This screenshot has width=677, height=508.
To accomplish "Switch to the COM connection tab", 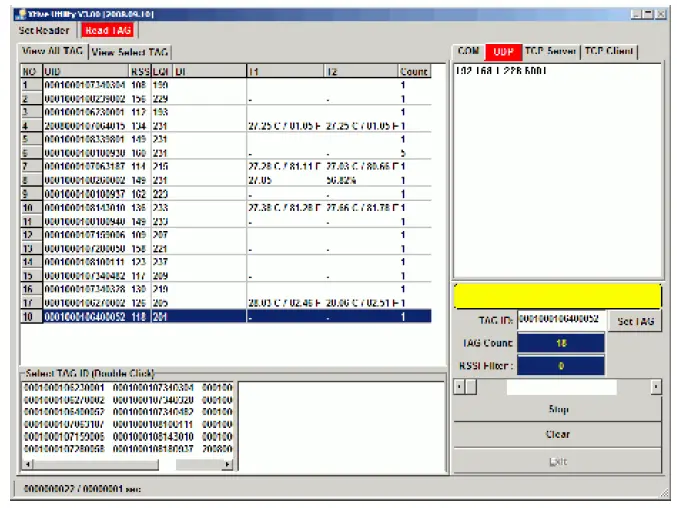I will pyautogui.click(x=468, y=51).
